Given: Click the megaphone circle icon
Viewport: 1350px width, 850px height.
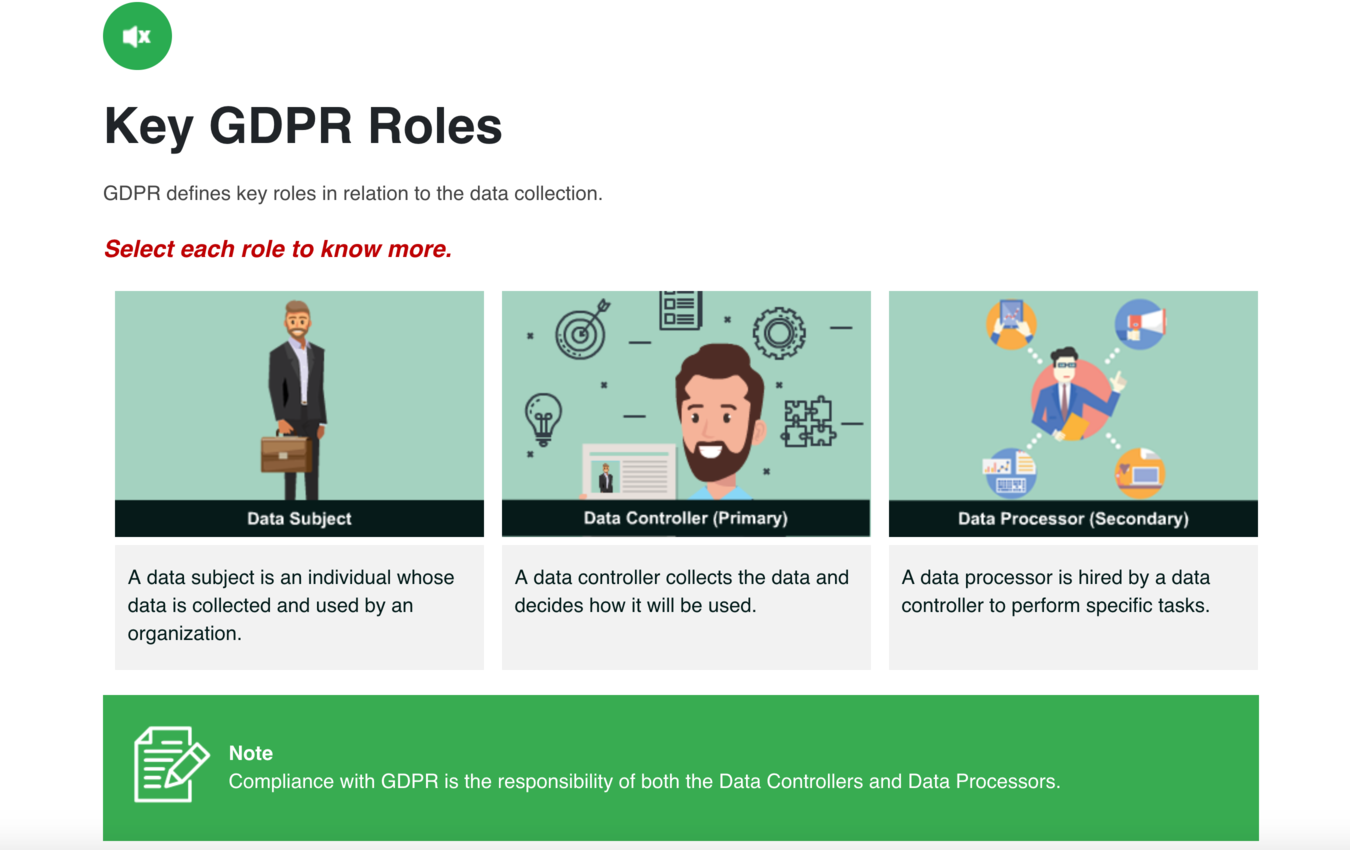Looking at the screenshot, I should (x=1139, y=324).
